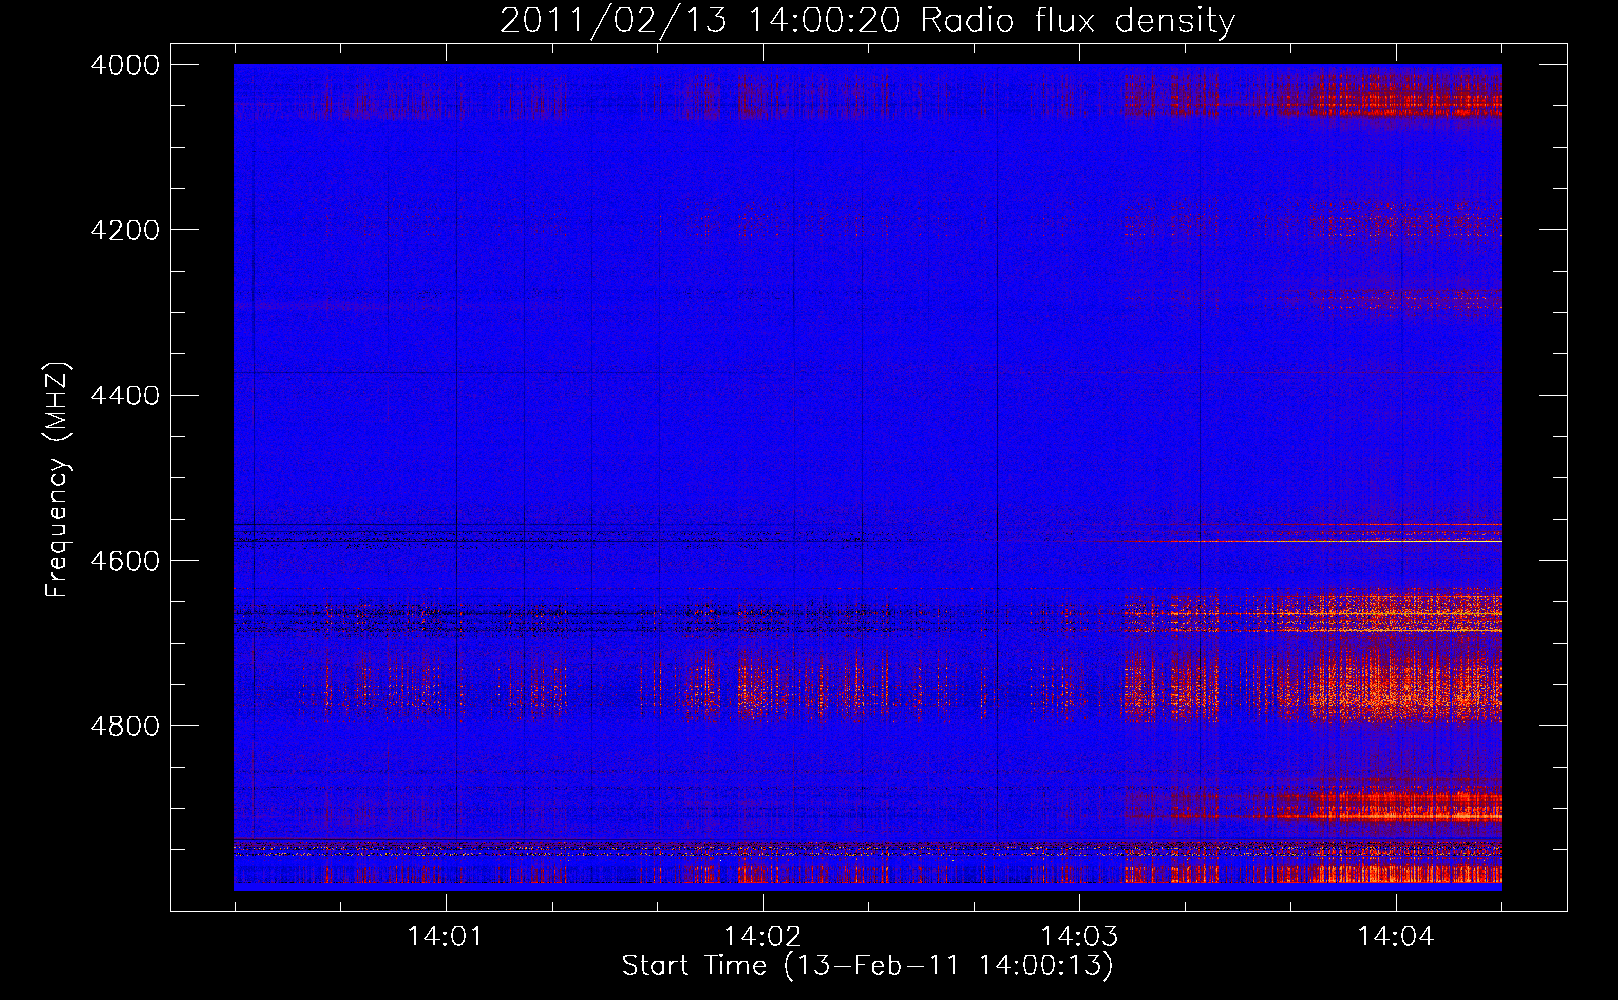Select the 4000 frequency axis label
Viewport: 1618px width, 1000px height.
pos(125,65)
